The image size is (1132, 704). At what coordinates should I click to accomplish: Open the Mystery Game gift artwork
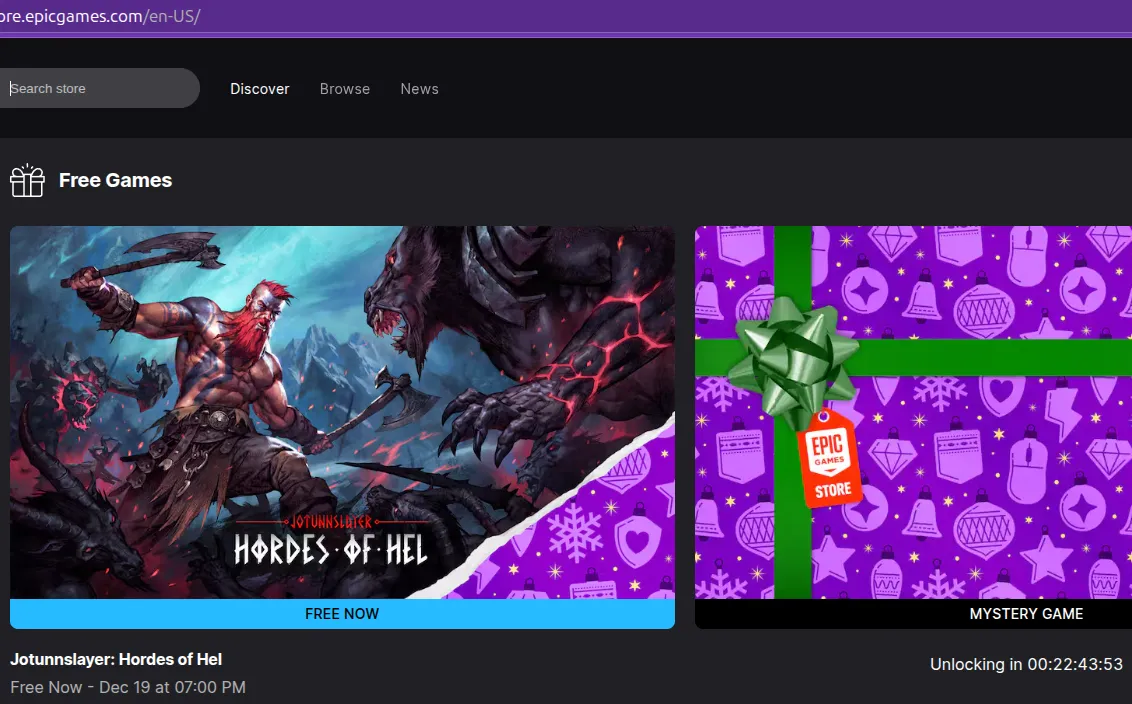click(913, 412)
